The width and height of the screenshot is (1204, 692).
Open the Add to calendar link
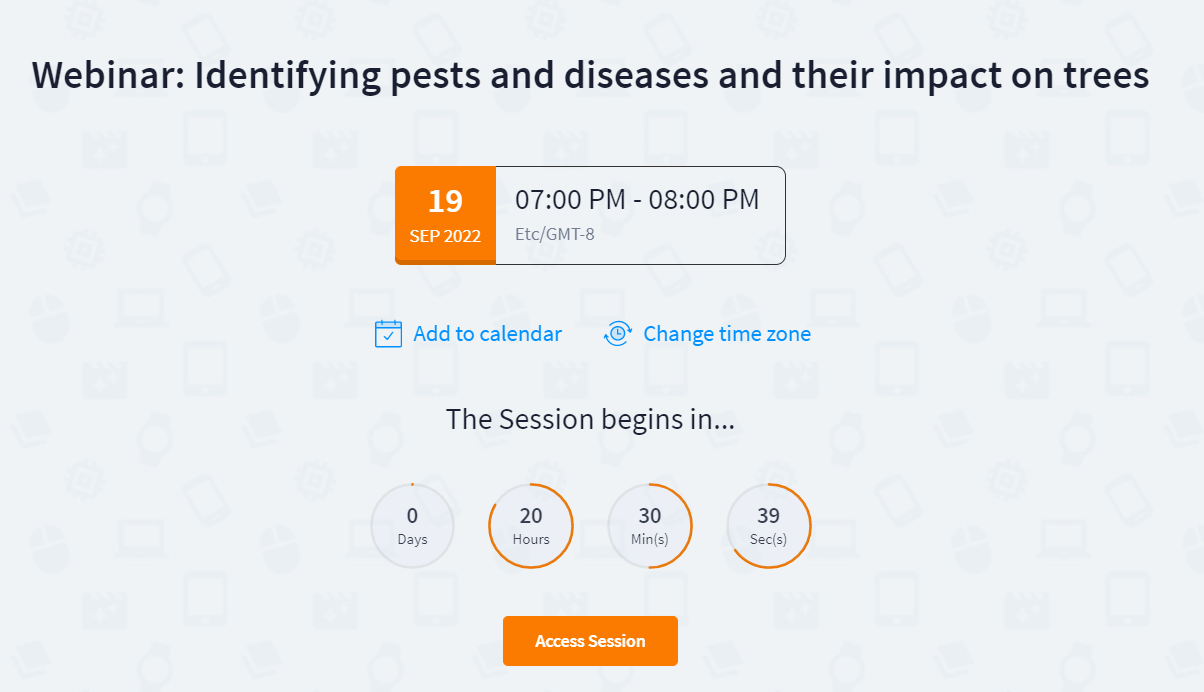[x=487, y=334]
